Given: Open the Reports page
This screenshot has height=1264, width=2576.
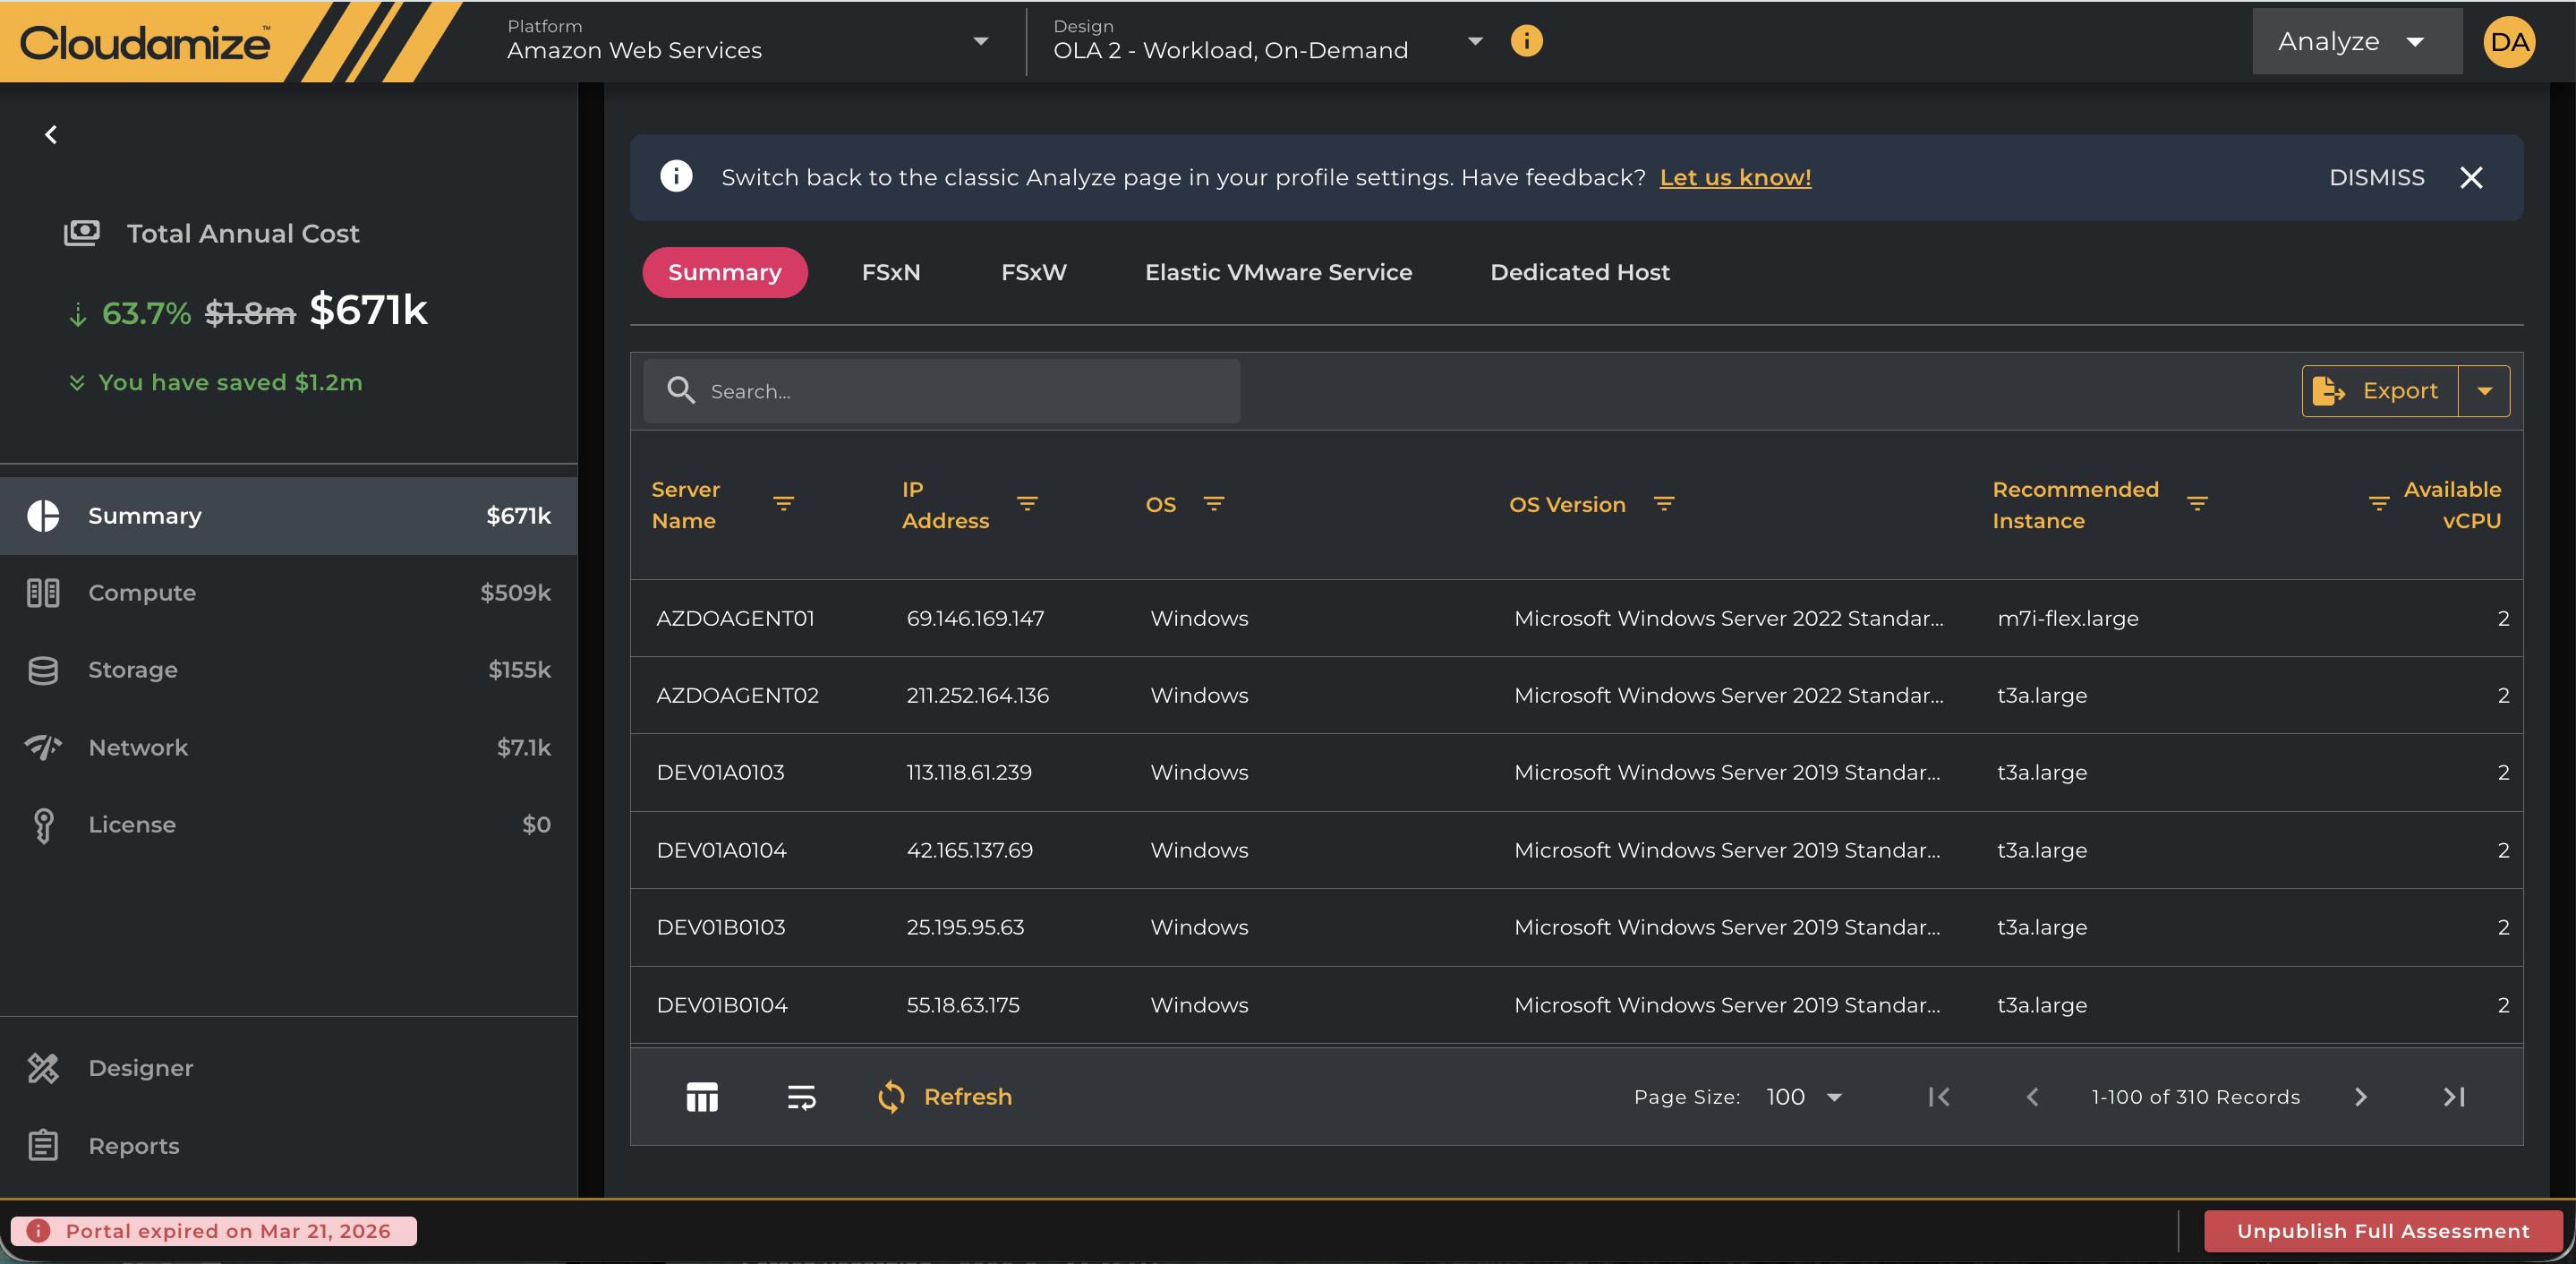Looking at the screenshot, I should pos(289,1145).
